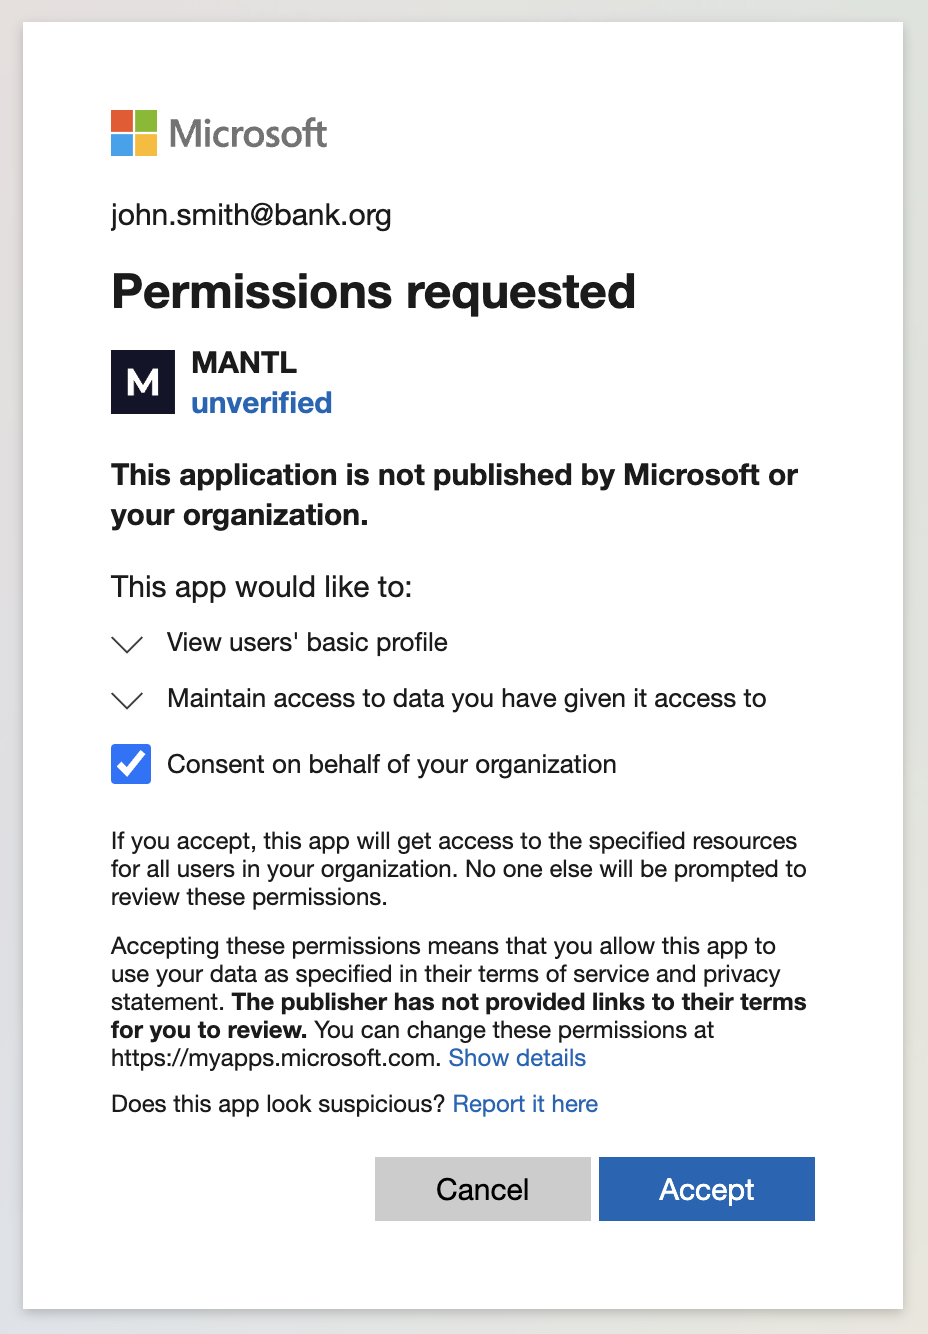Follow the "Report it here" link
Image resolution: width=928 pixels, height=1334 pixels.
[x=525, y=1104]
